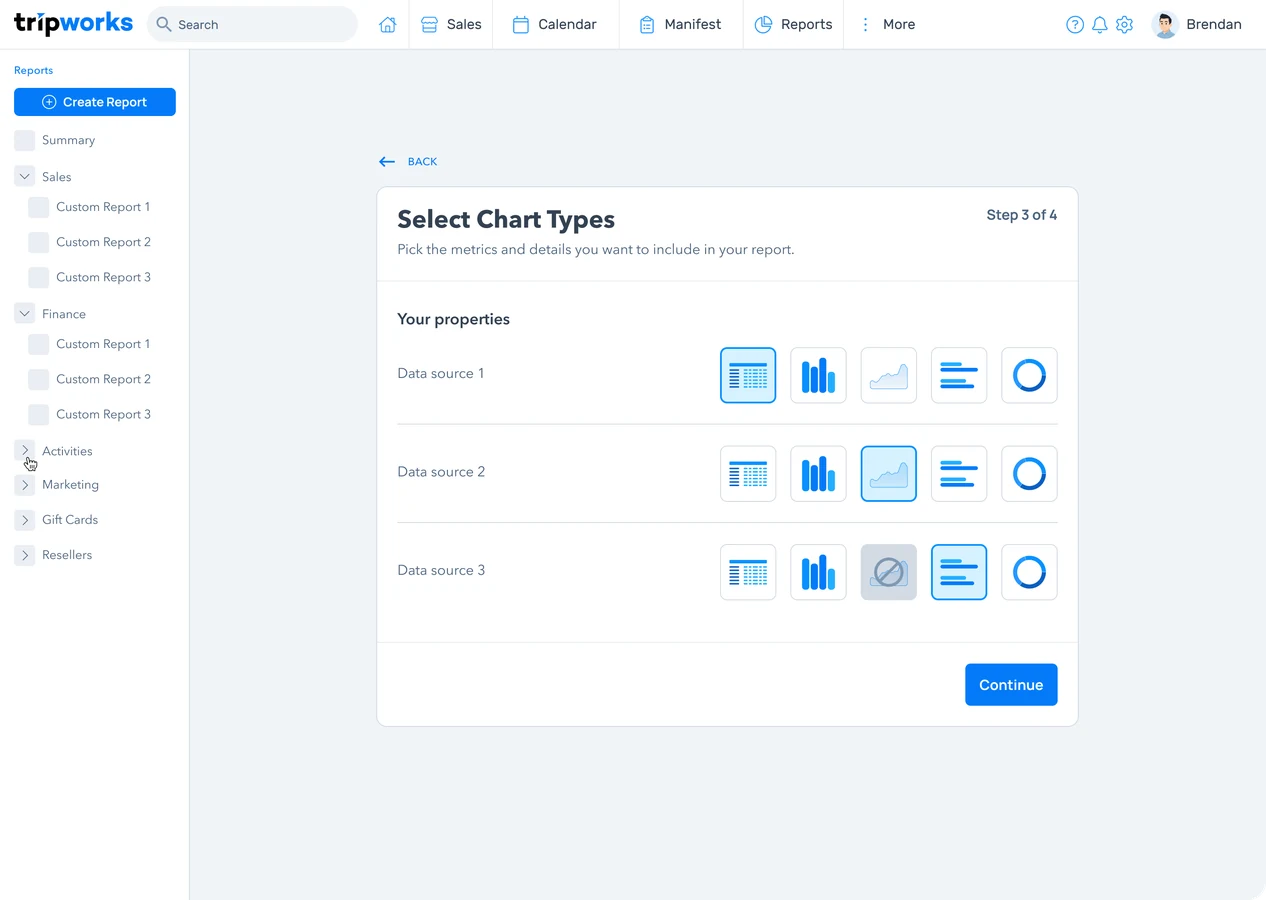Expand the Resellers section chevron

pyautogui.click(x=25, y=555)
